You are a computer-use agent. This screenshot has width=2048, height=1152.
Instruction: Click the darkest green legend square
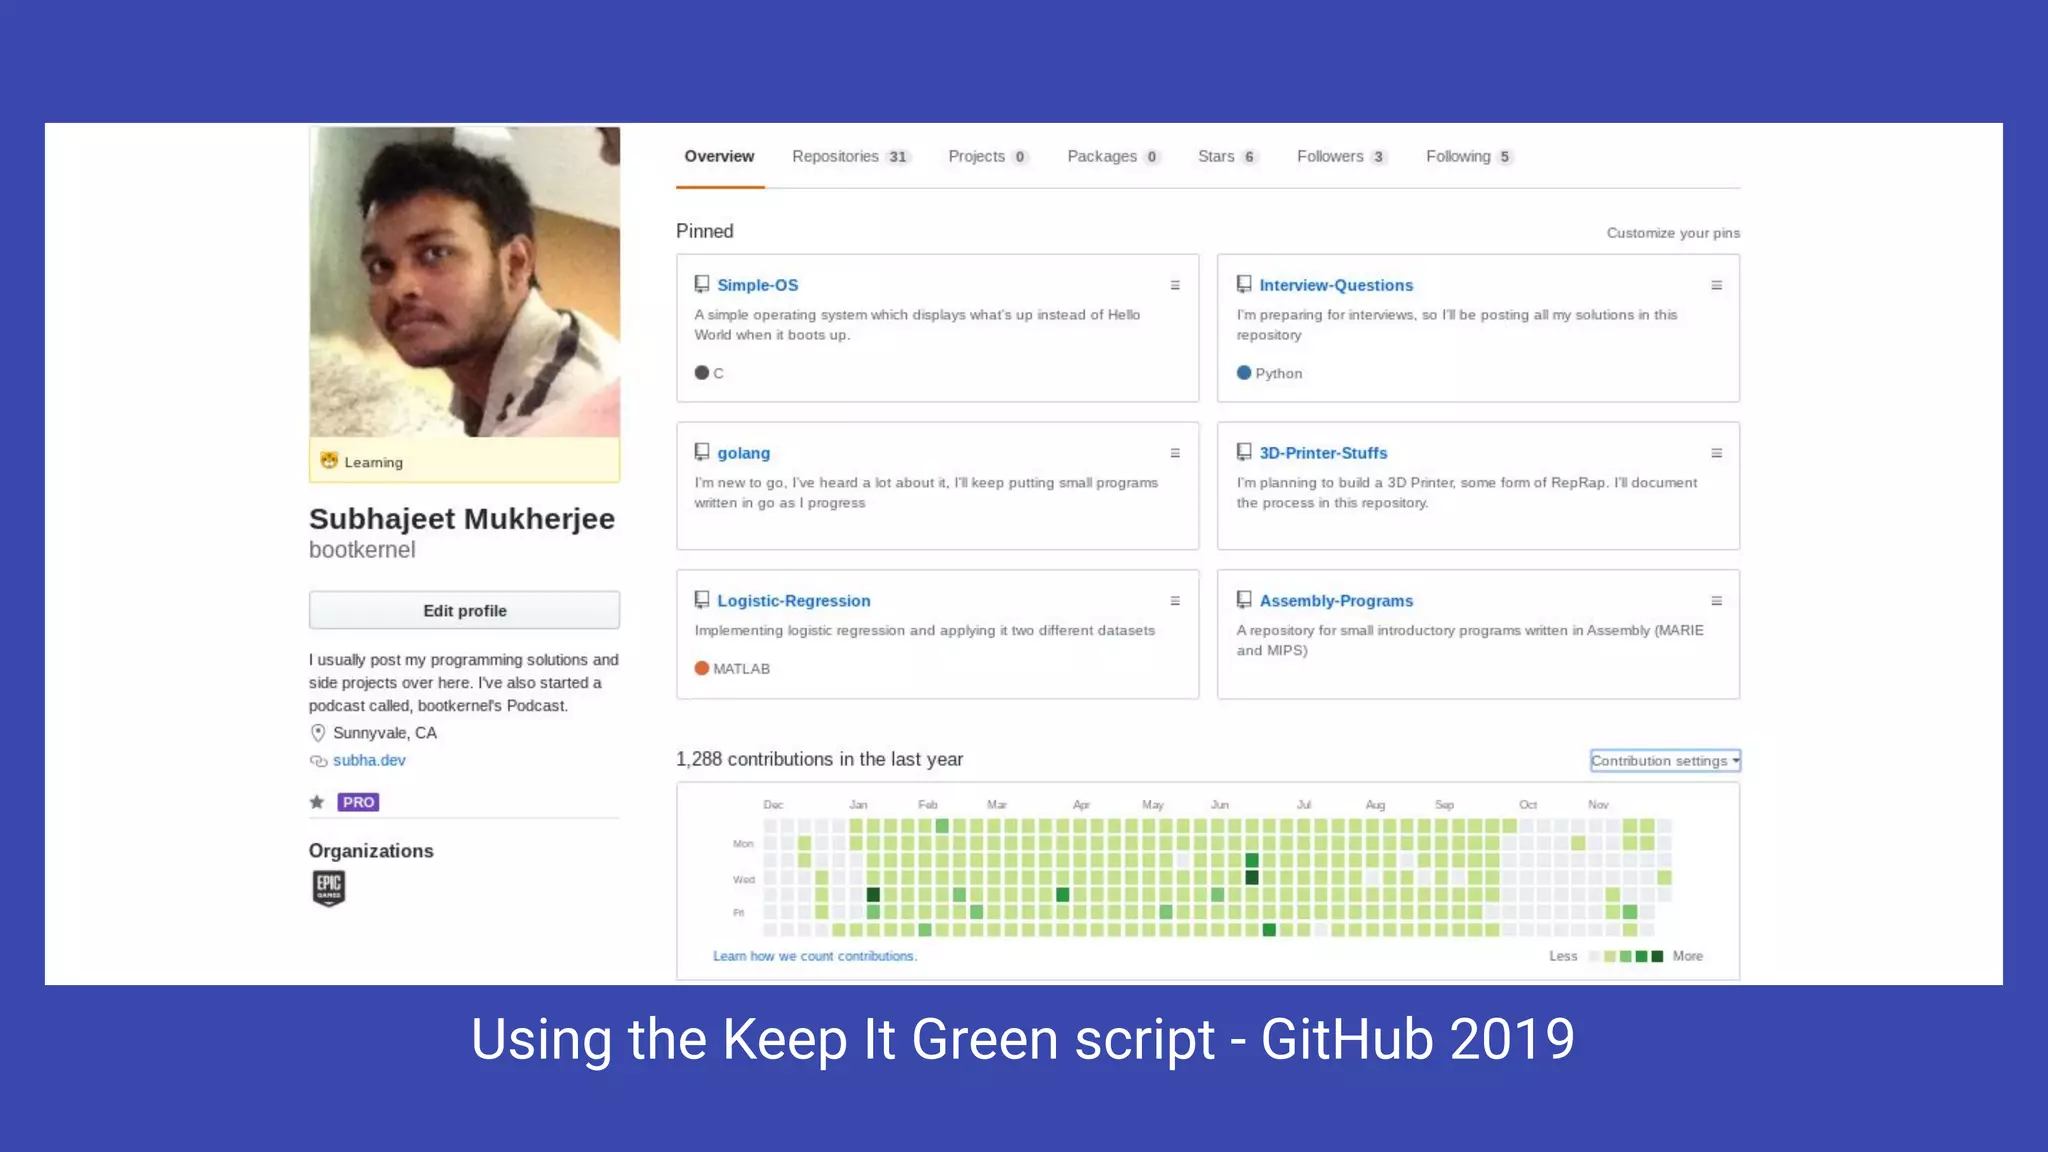pos(1657,957)
